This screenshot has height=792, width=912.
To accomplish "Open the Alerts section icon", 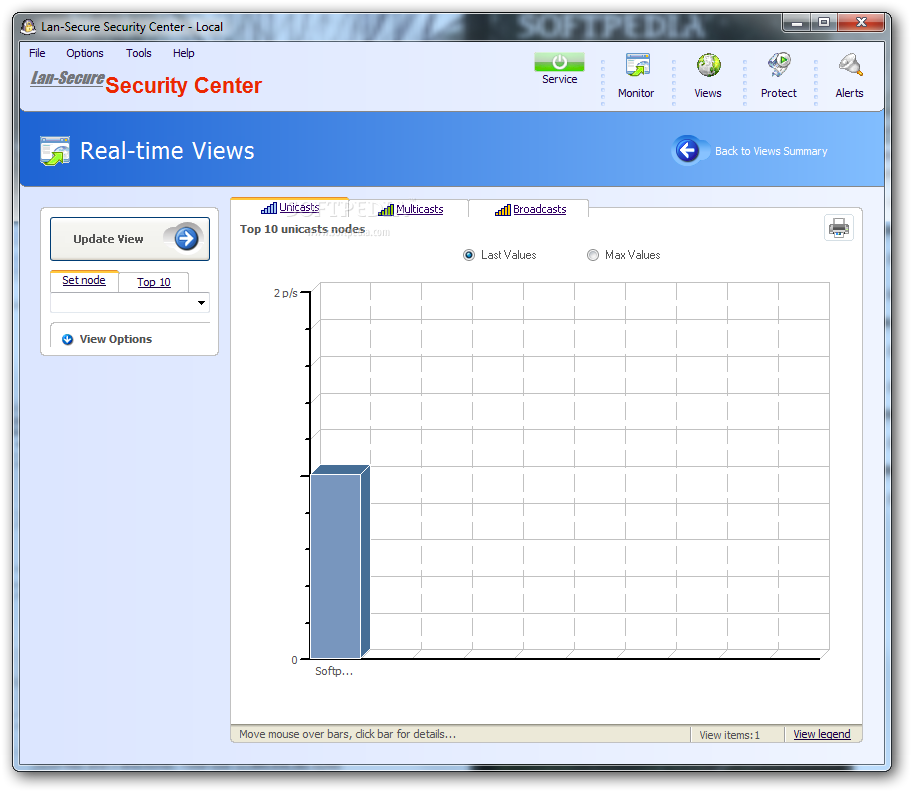I will (850, 65).
